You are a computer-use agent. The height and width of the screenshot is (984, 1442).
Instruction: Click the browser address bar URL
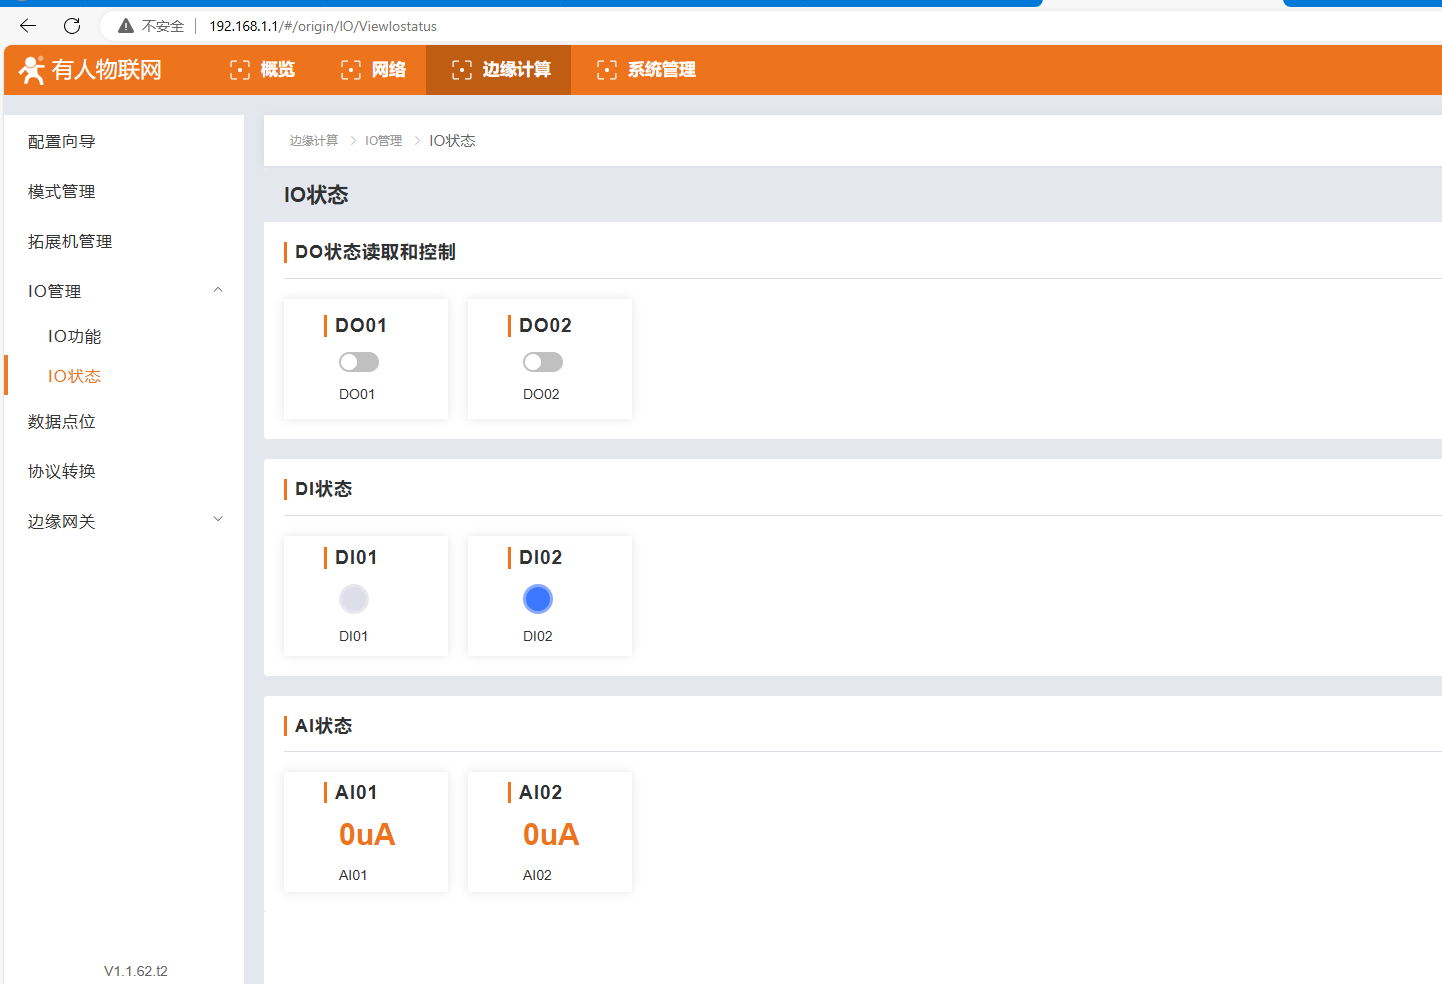[x=323, y=26]
